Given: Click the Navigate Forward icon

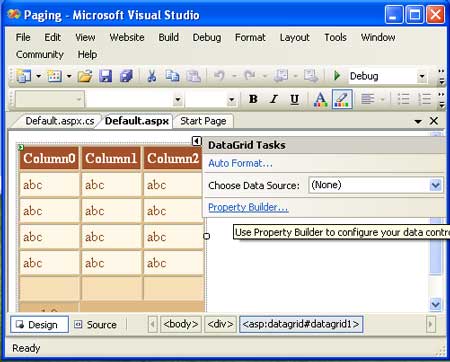Looking at the screenshot, I should click(x=311, y=76).
